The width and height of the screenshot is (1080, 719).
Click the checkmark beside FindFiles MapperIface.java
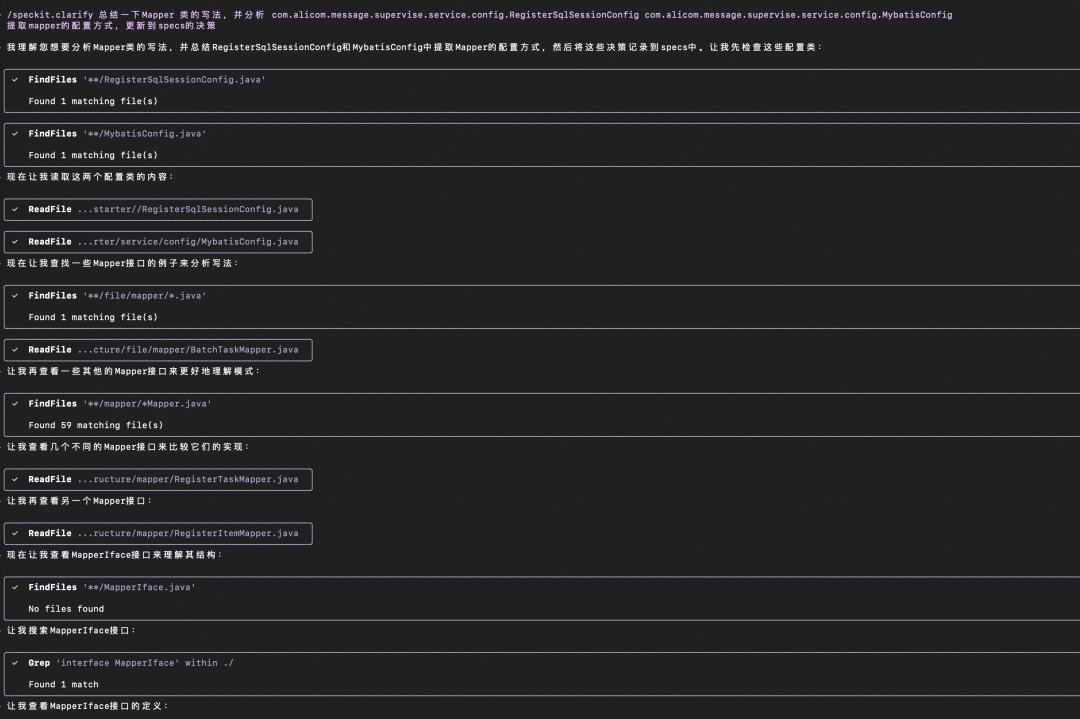(x=15, y=587)
